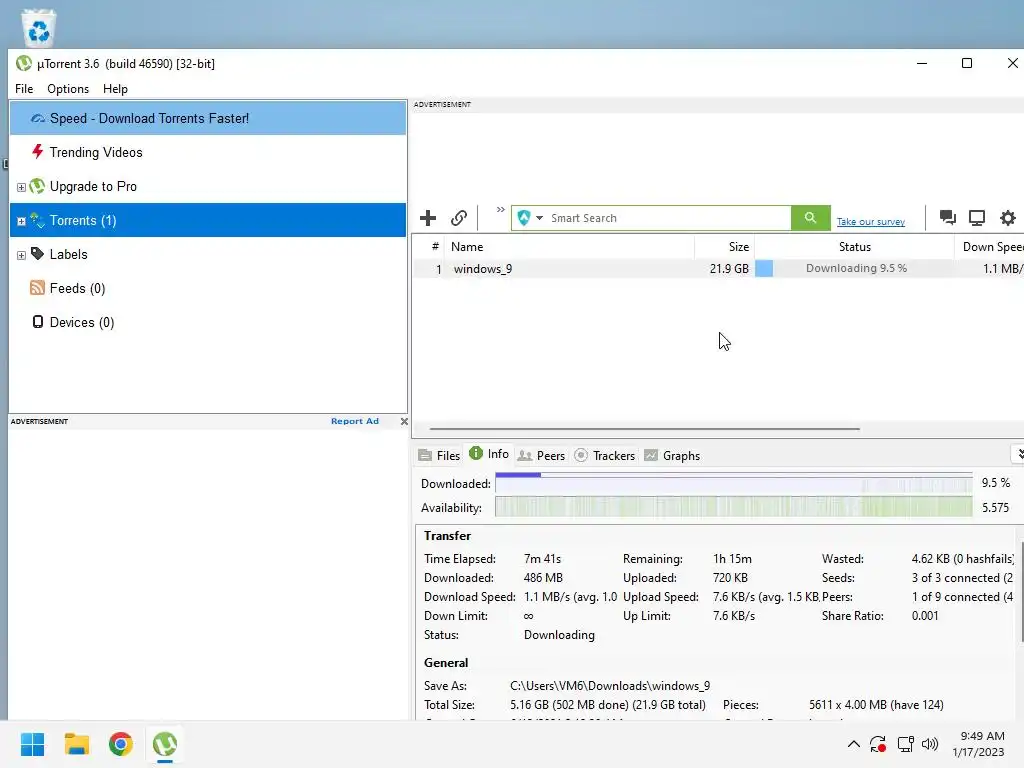Select Speed - Download Torrents Faster! item
Screen dimensions: 1024x768
tap(208, 118)
